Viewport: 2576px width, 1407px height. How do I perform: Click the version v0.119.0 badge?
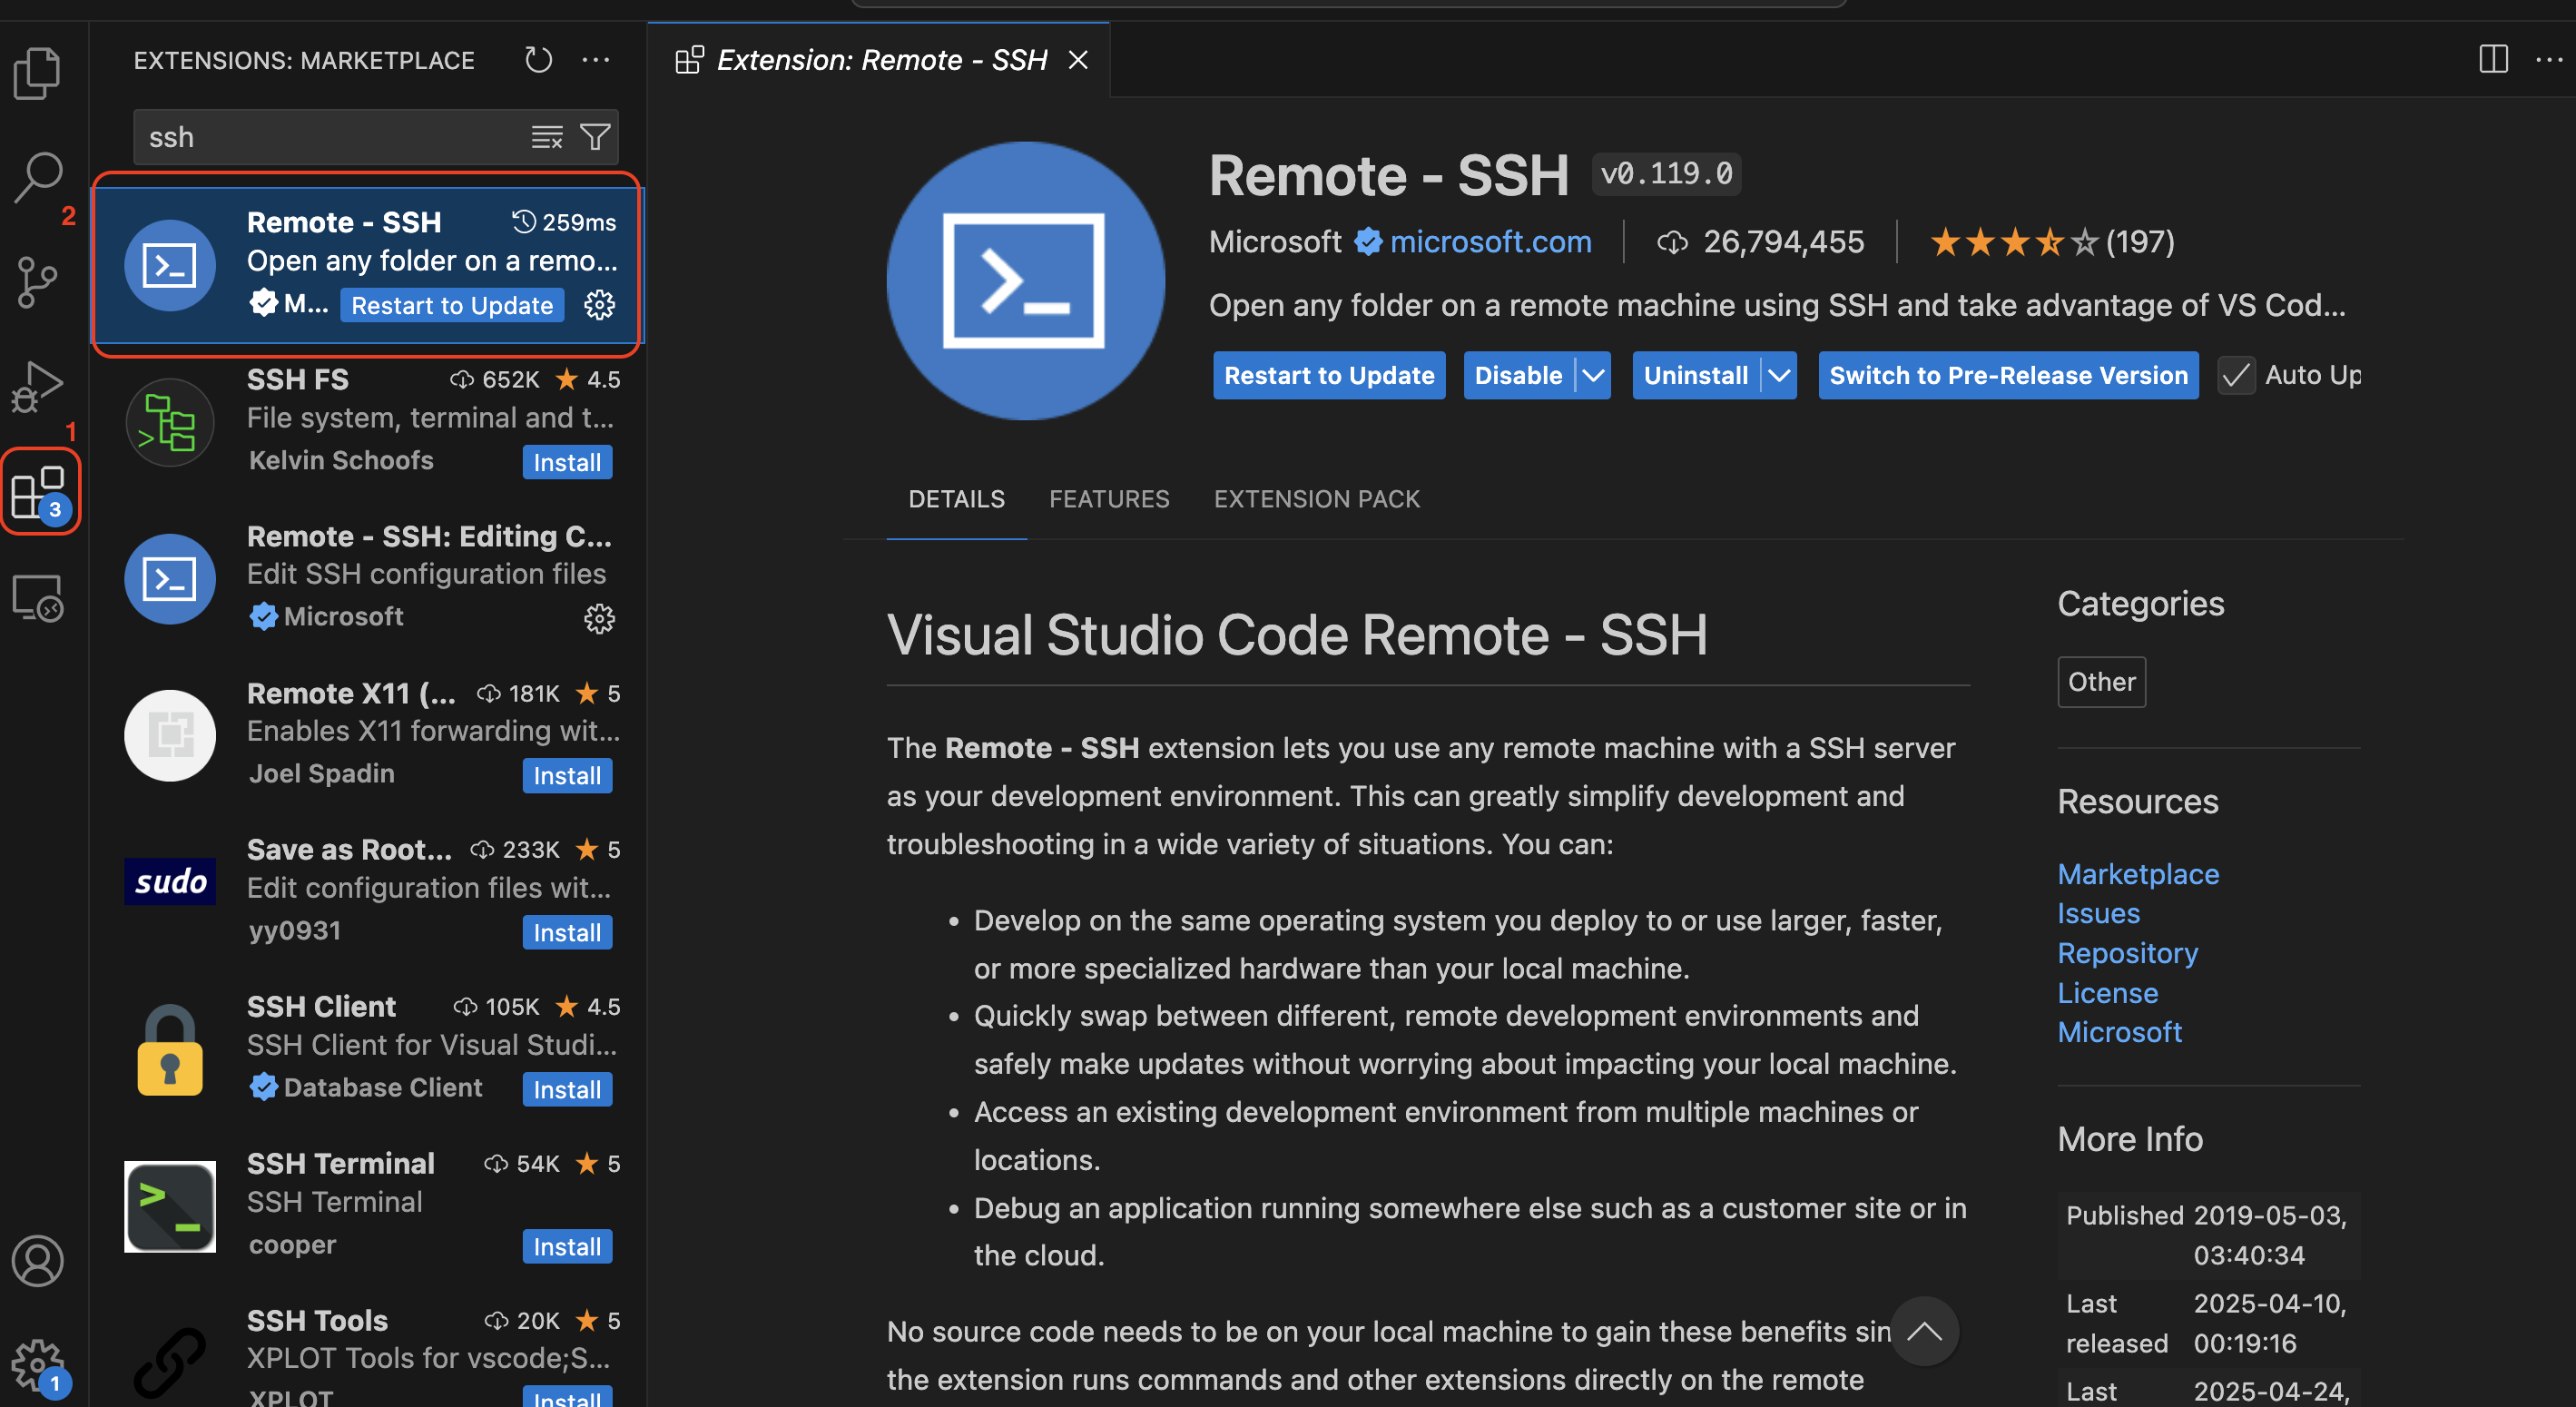coord(1666,174)
